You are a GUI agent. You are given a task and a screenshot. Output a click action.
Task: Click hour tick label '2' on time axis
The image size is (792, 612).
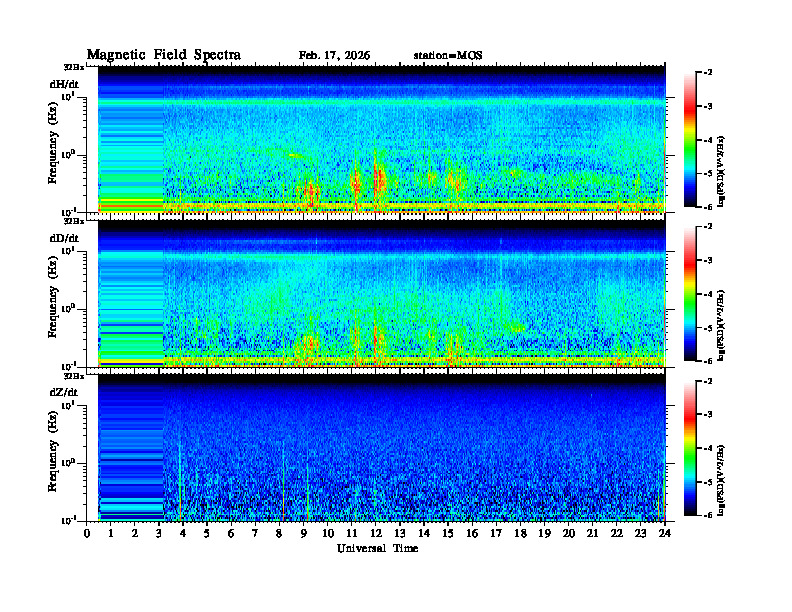[x=134, y=534]
